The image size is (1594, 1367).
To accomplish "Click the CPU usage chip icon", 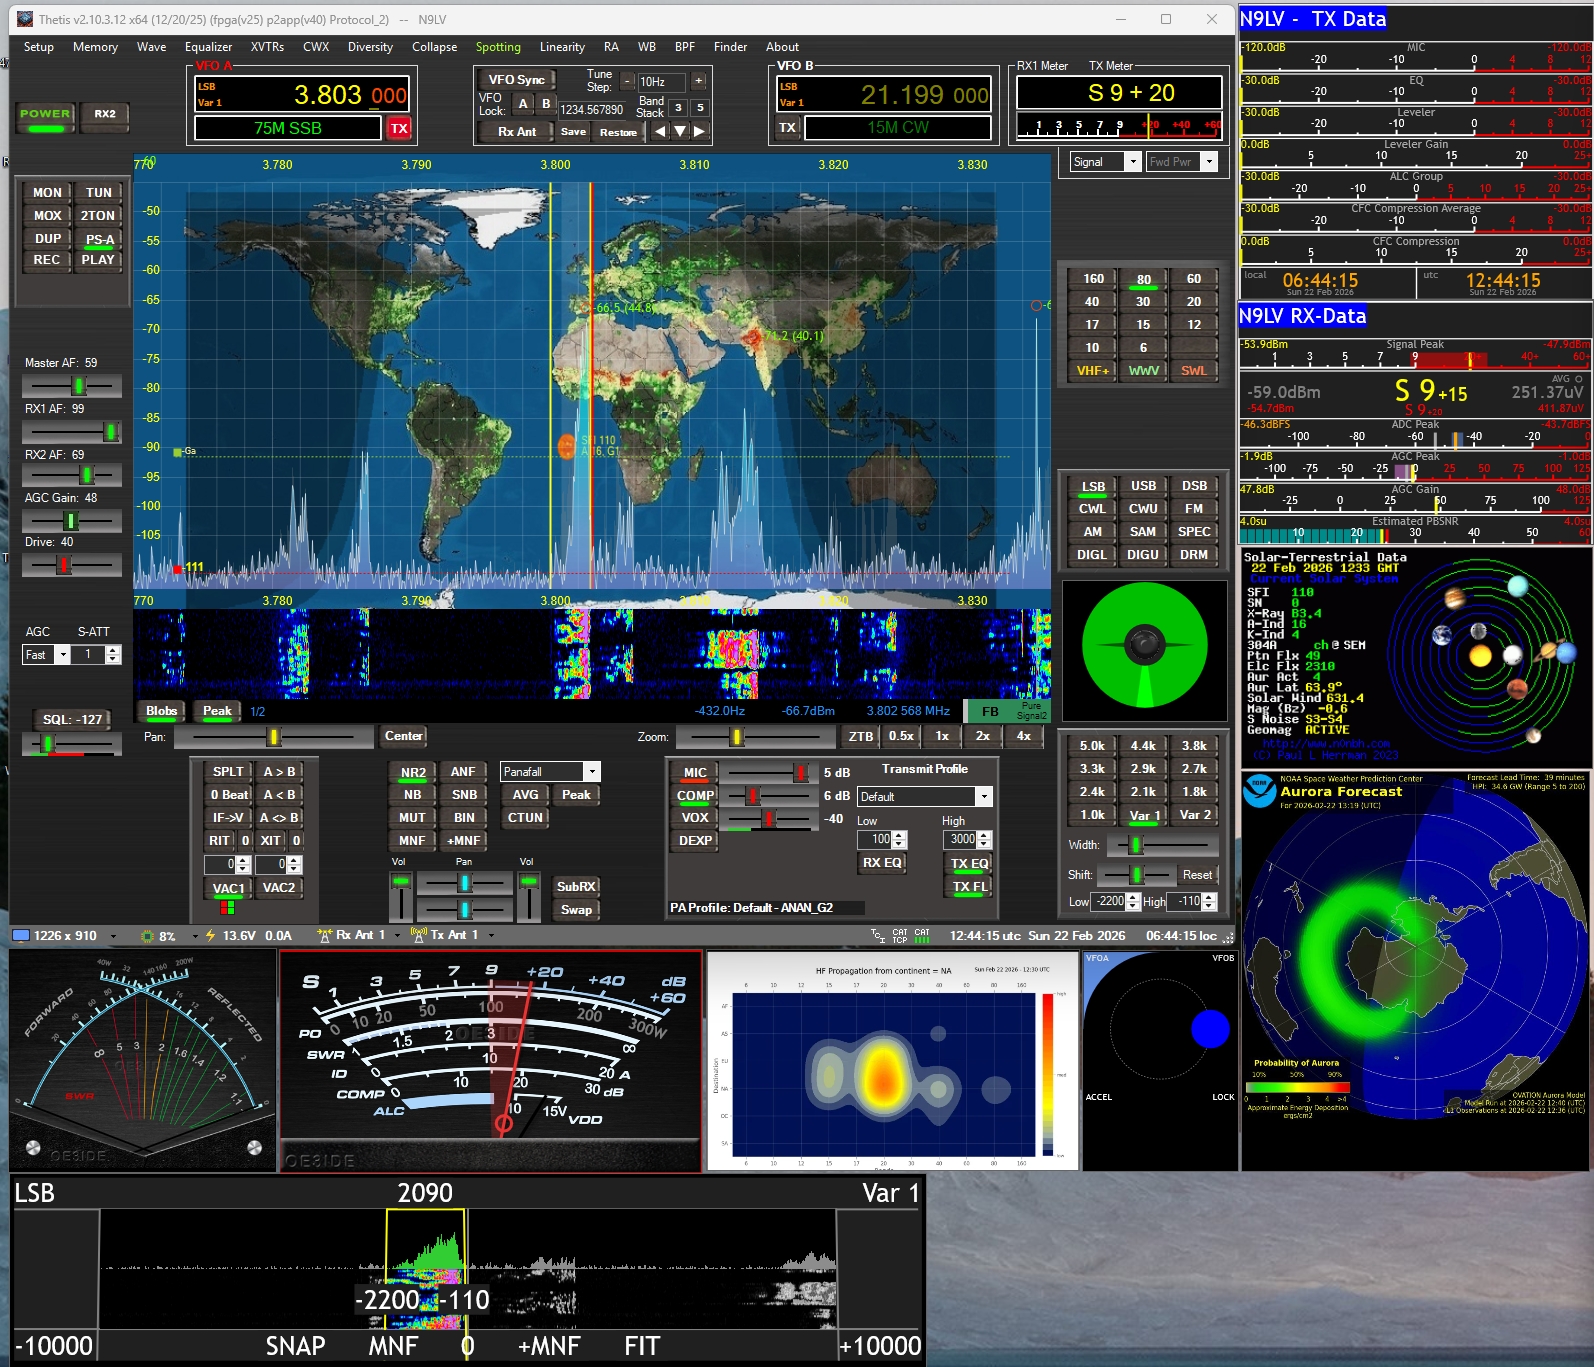I will pos(147,936).
